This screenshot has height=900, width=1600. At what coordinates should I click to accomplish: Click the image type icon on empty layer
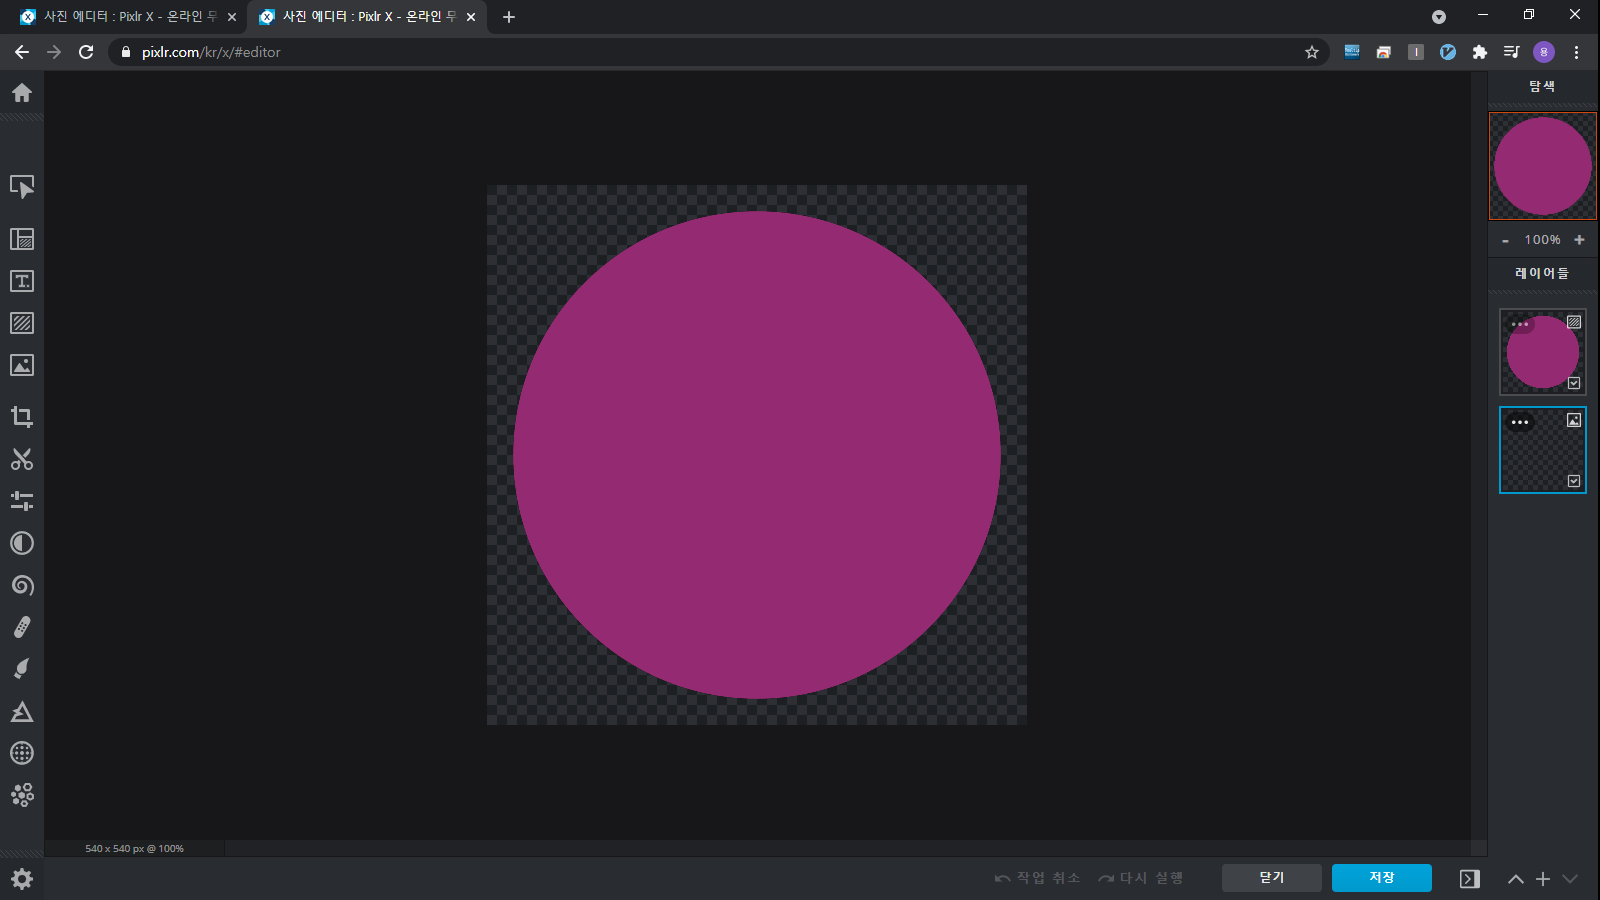(1574, 420)
